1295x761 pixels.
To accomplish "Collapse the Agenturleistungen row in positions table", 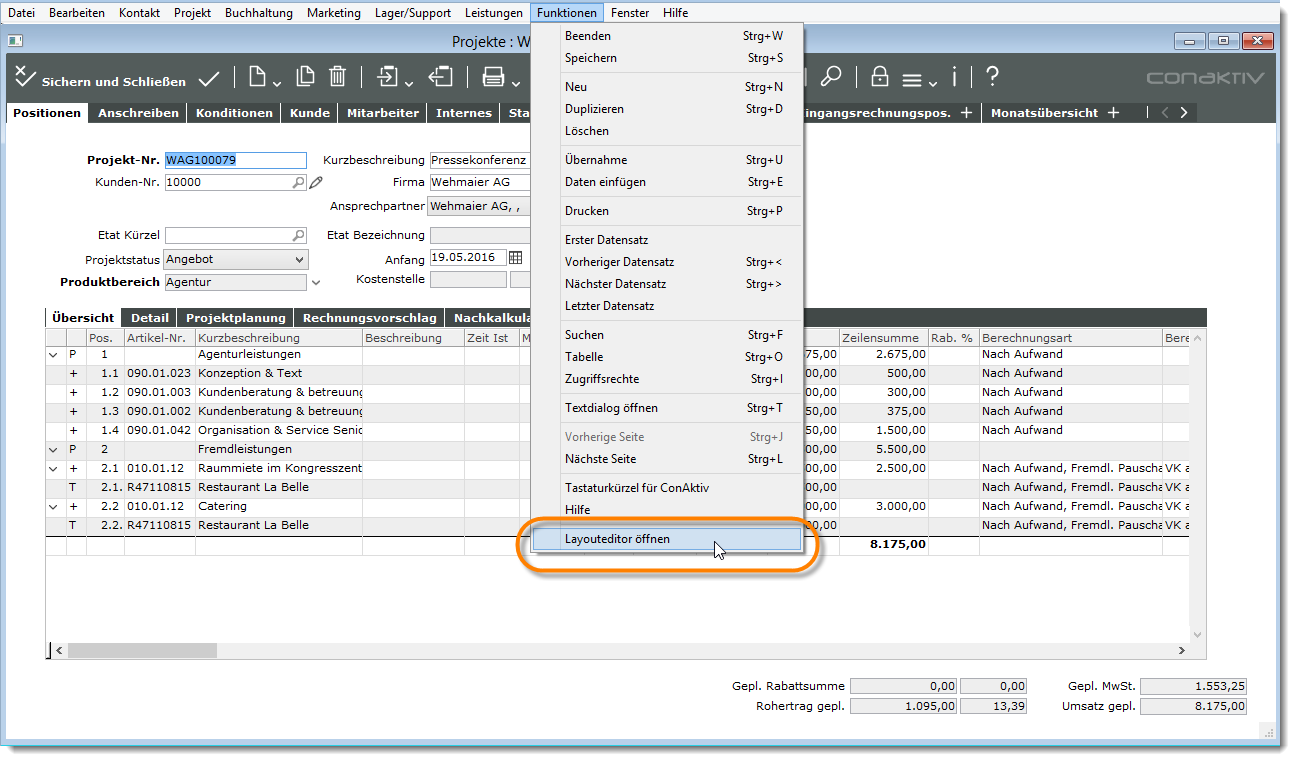I will (x=53, y=355).
